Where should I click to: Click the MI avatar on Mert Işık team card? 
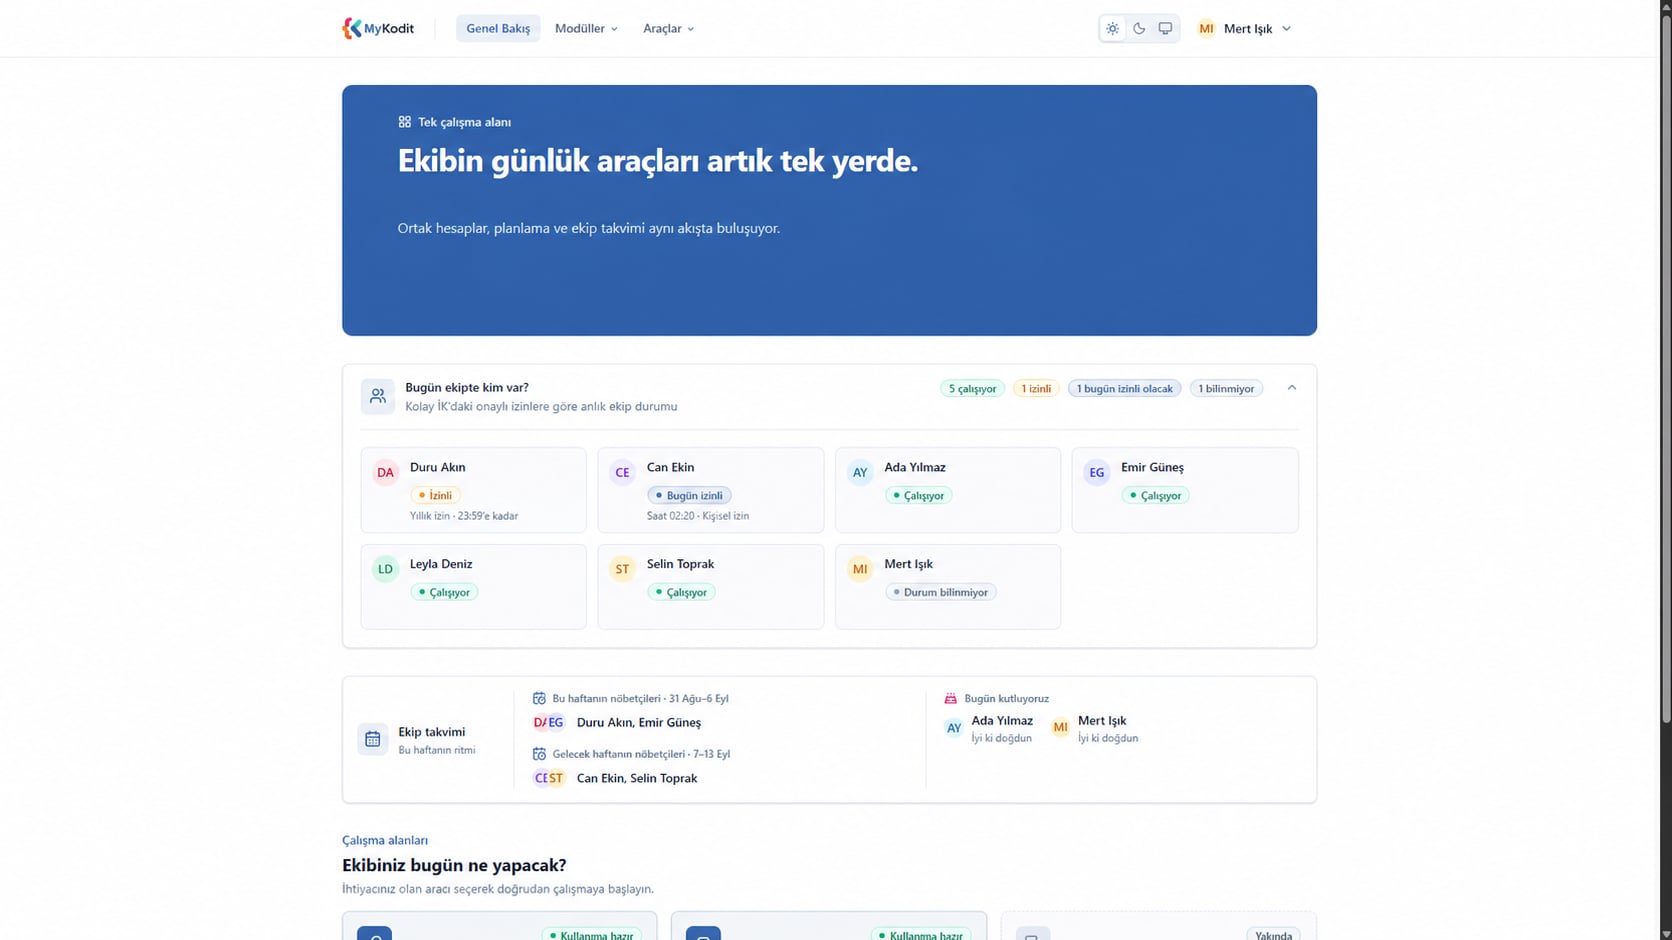(x=860, y=569)
